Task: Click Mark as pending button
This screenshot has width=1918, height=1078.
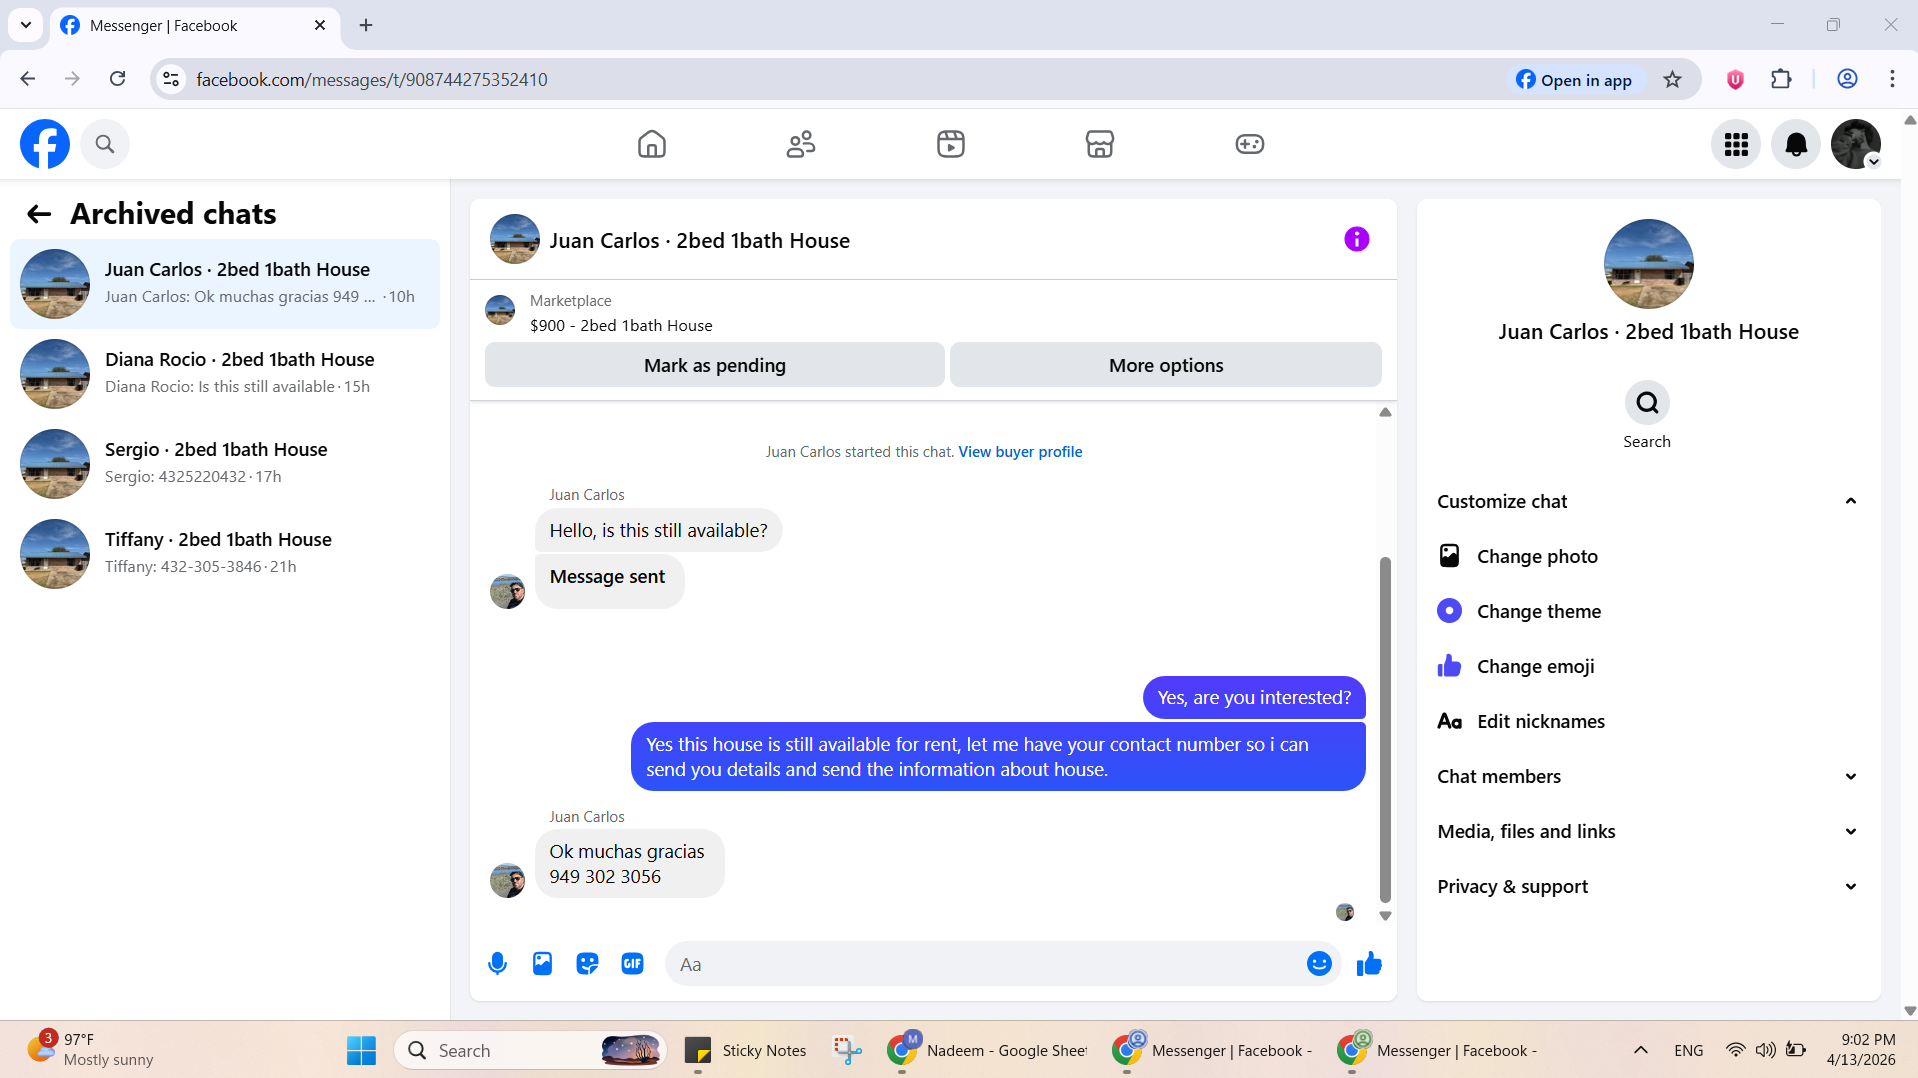Action: 714,365
